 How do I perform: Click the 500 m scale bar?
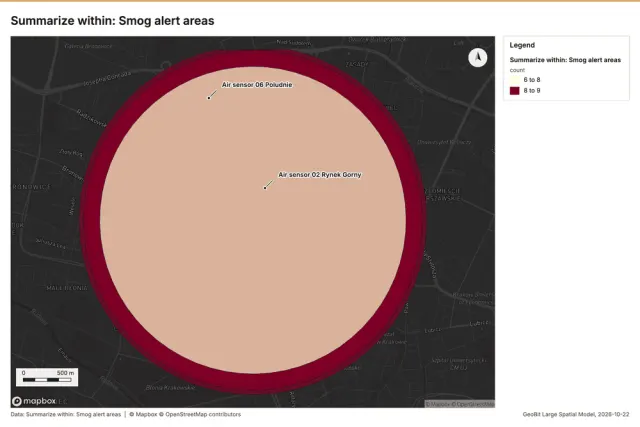click(47, 377)
